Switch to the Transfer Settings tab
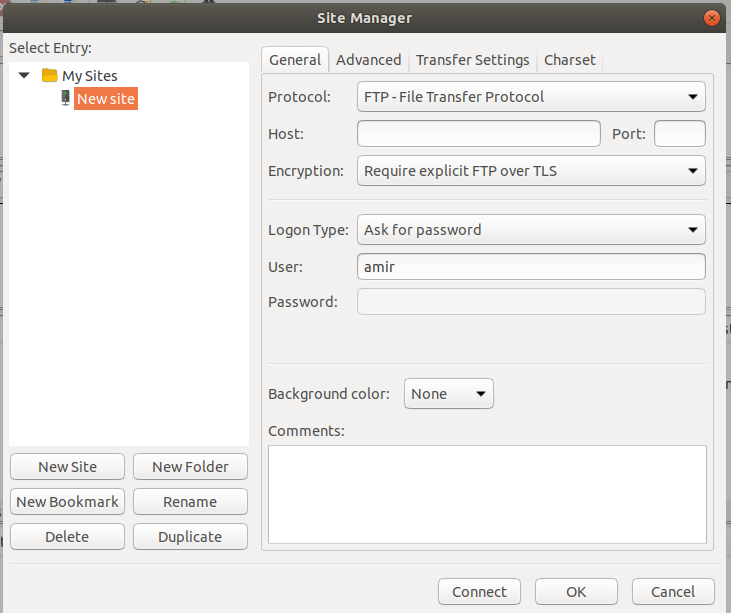This screenshot has height=613, width=731. (x=472, y=60)
